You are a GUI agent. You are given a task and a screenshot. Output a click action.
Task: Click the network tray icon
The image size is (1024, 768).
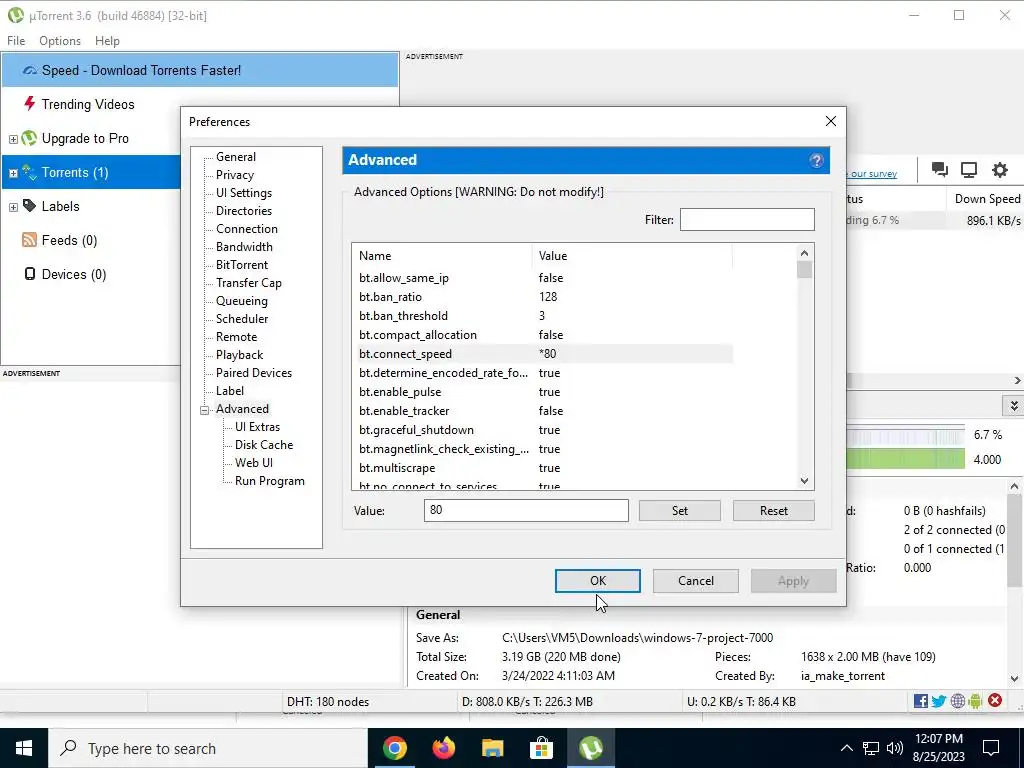(x=871, y=748)
